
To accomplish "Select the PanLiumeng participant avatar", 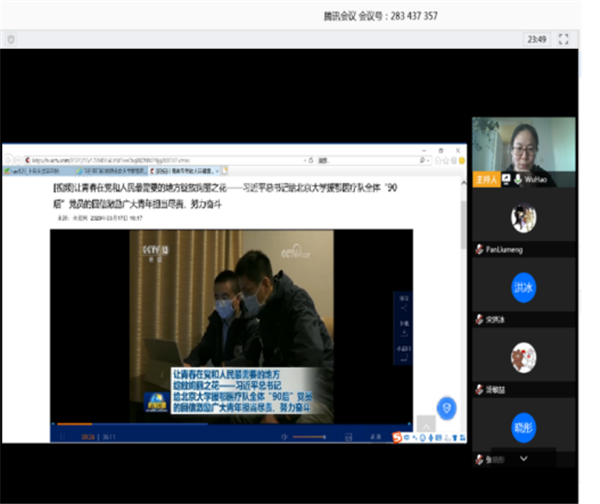I will (523, 217).
